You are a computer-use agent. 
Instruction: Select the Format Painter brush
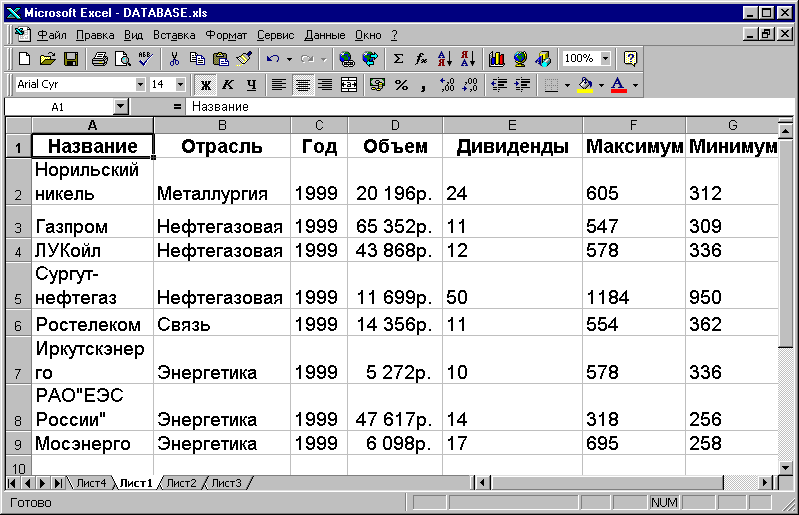click(244, 59)
